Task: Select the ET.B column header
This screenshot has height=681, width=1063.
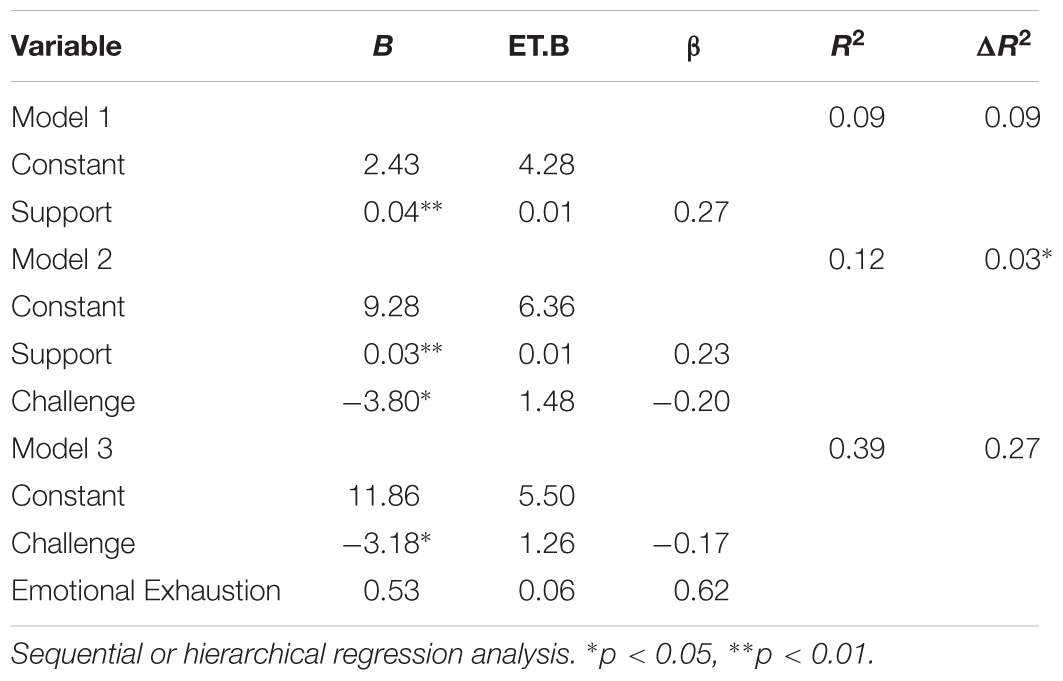Action: click(x=547, y=49)
